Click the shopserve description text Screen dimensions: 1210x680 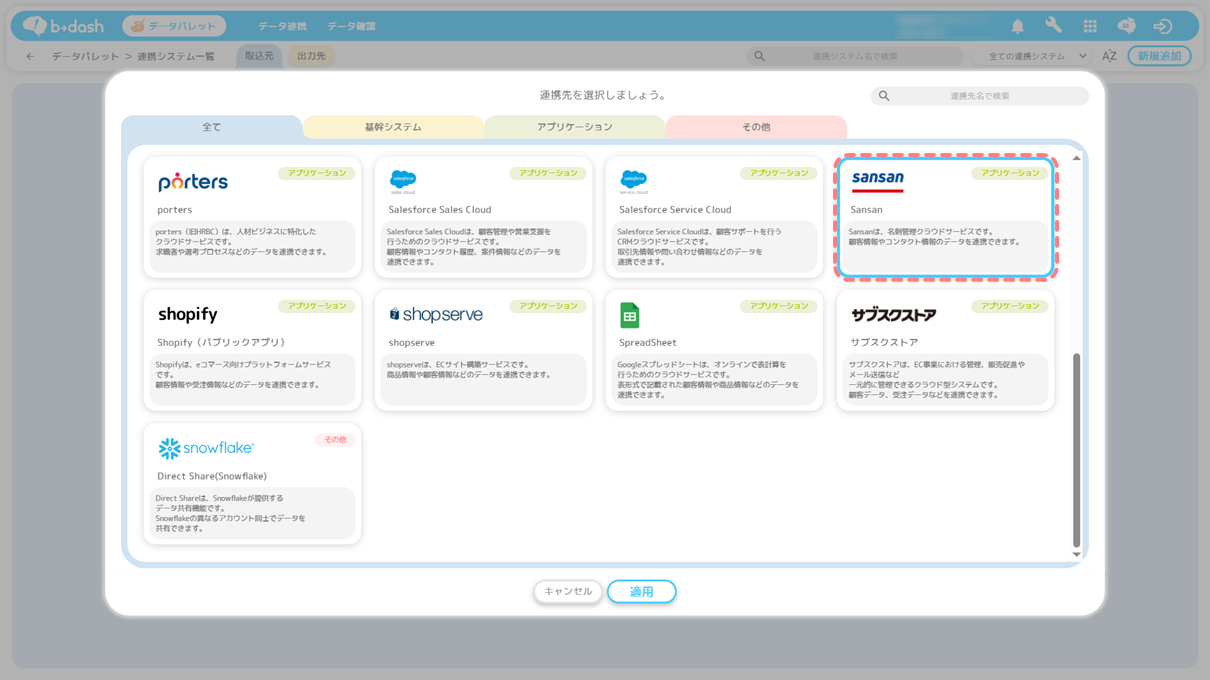(469, 370)
